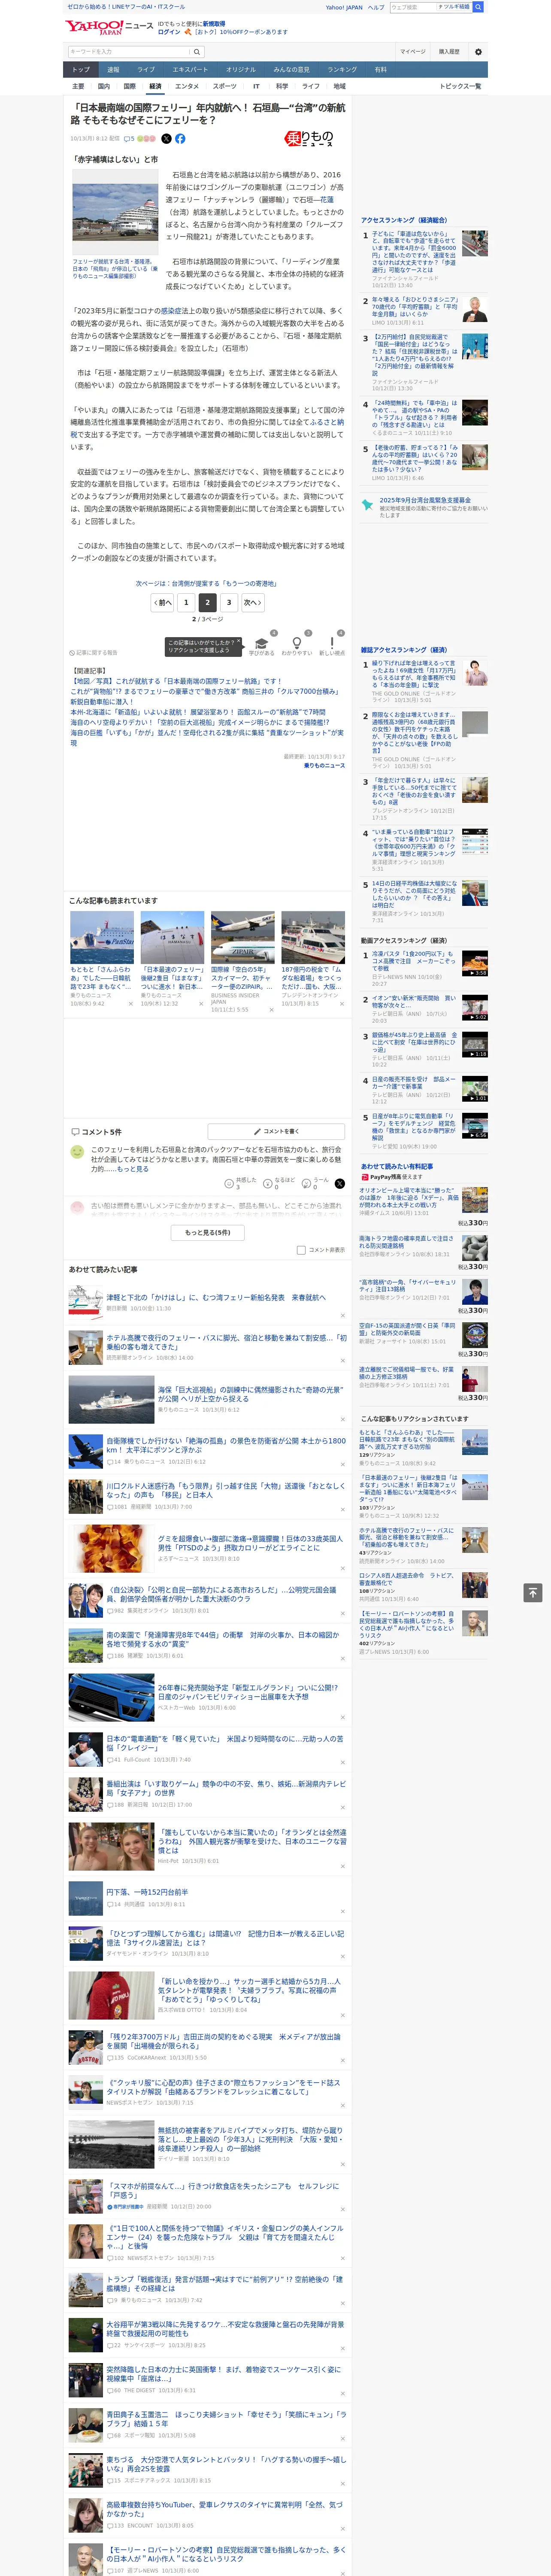Click the コメントを書く button
The height and width of the screenshot is (2576, 551).
[x=277, y=1132]
